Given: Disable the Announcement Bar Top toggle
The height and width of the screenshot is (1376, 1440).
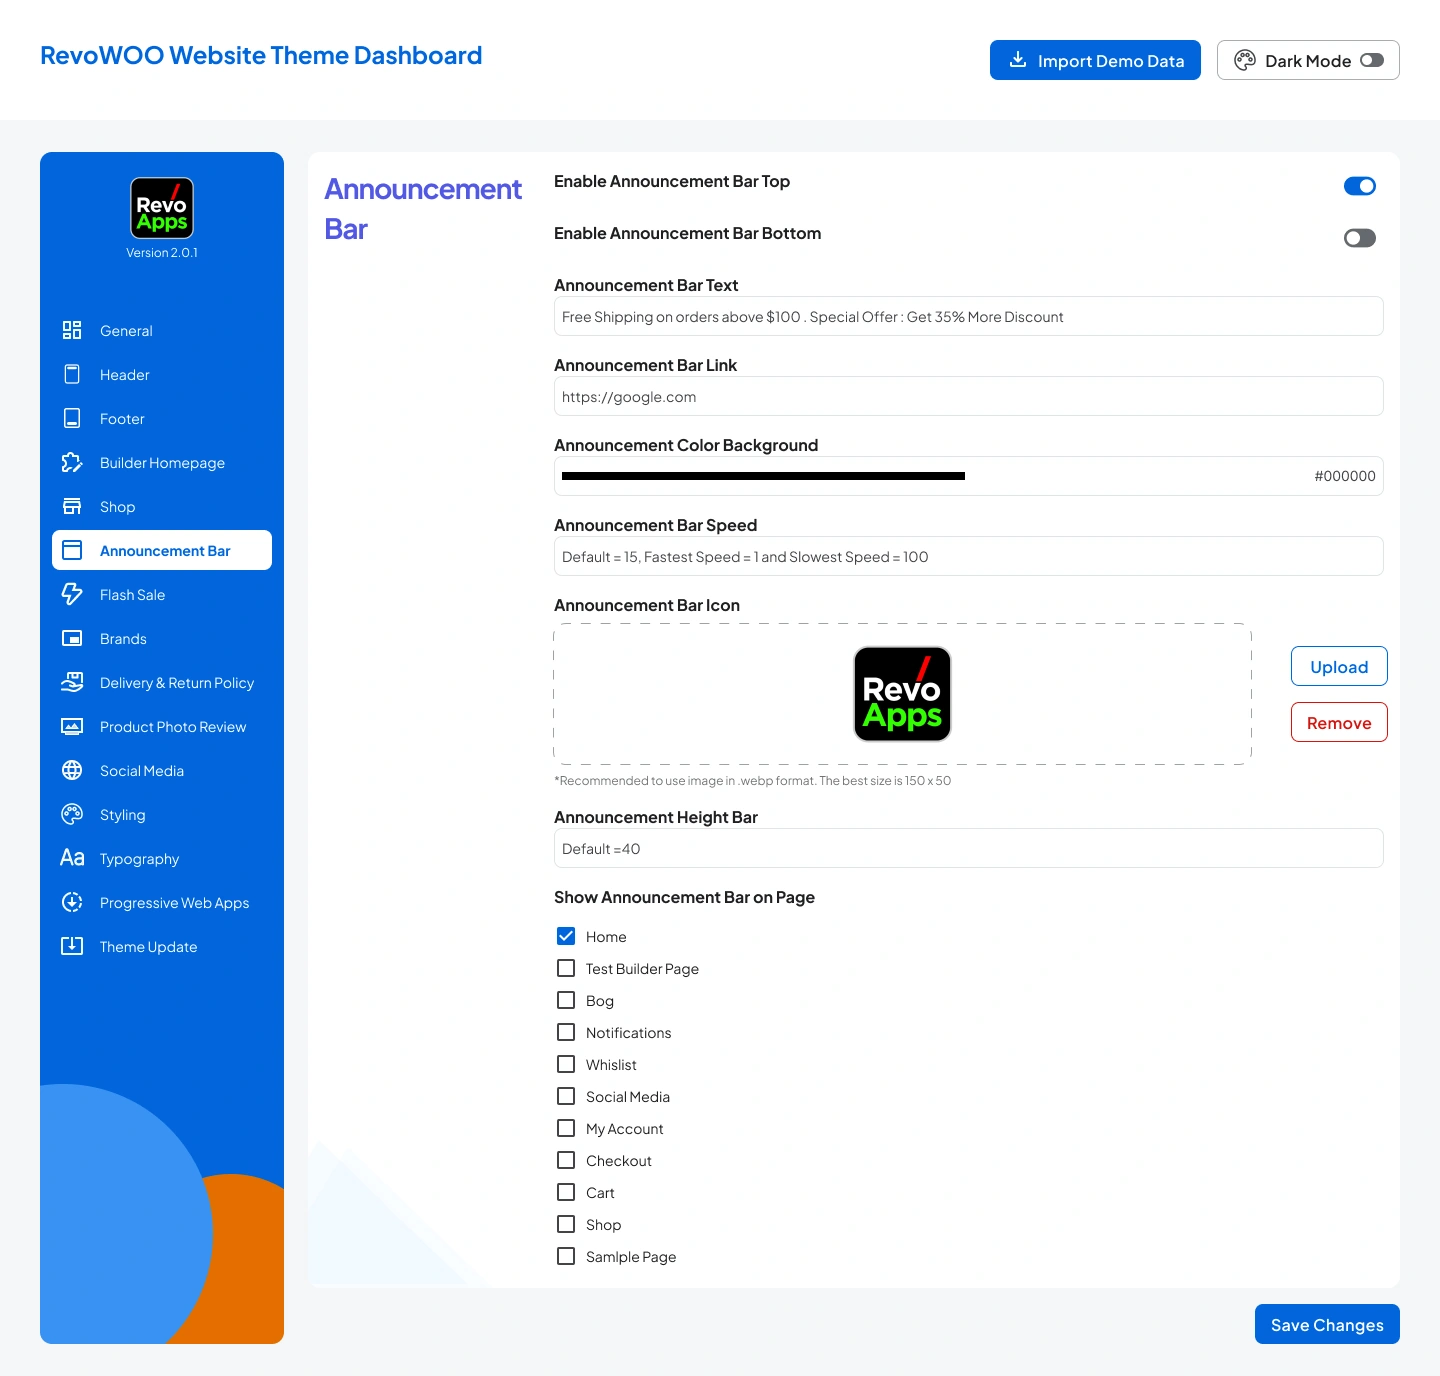Looking at the screenshot, I should [x=1360, y=186].
